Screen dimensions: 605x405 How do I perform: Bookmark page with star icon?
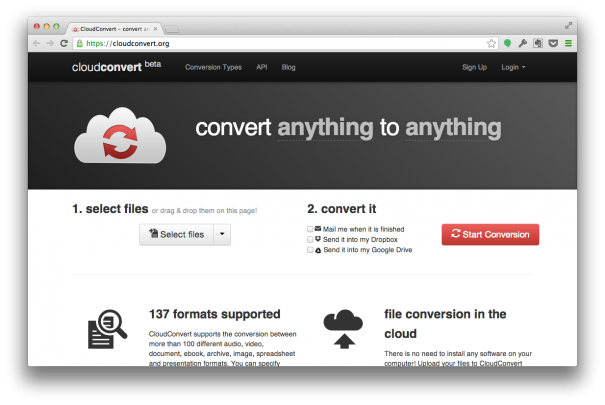coord(491,43)
